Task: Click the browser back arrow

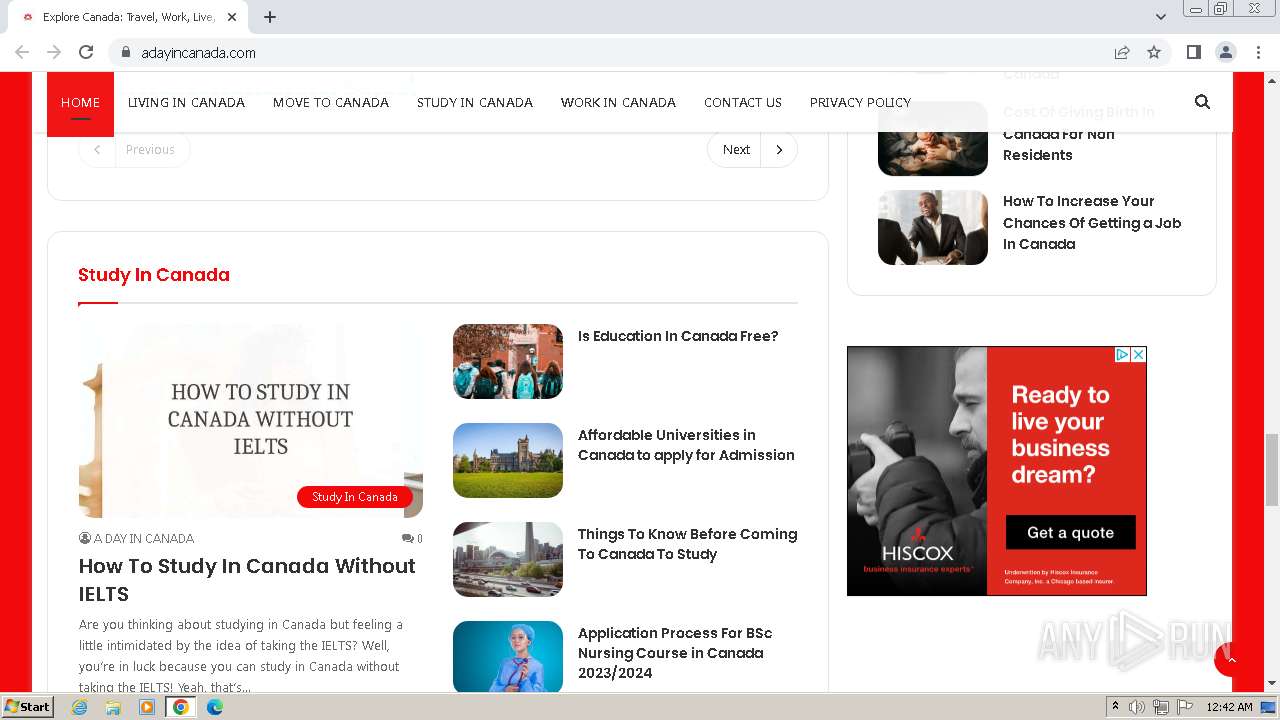Action: pos(22,52)
